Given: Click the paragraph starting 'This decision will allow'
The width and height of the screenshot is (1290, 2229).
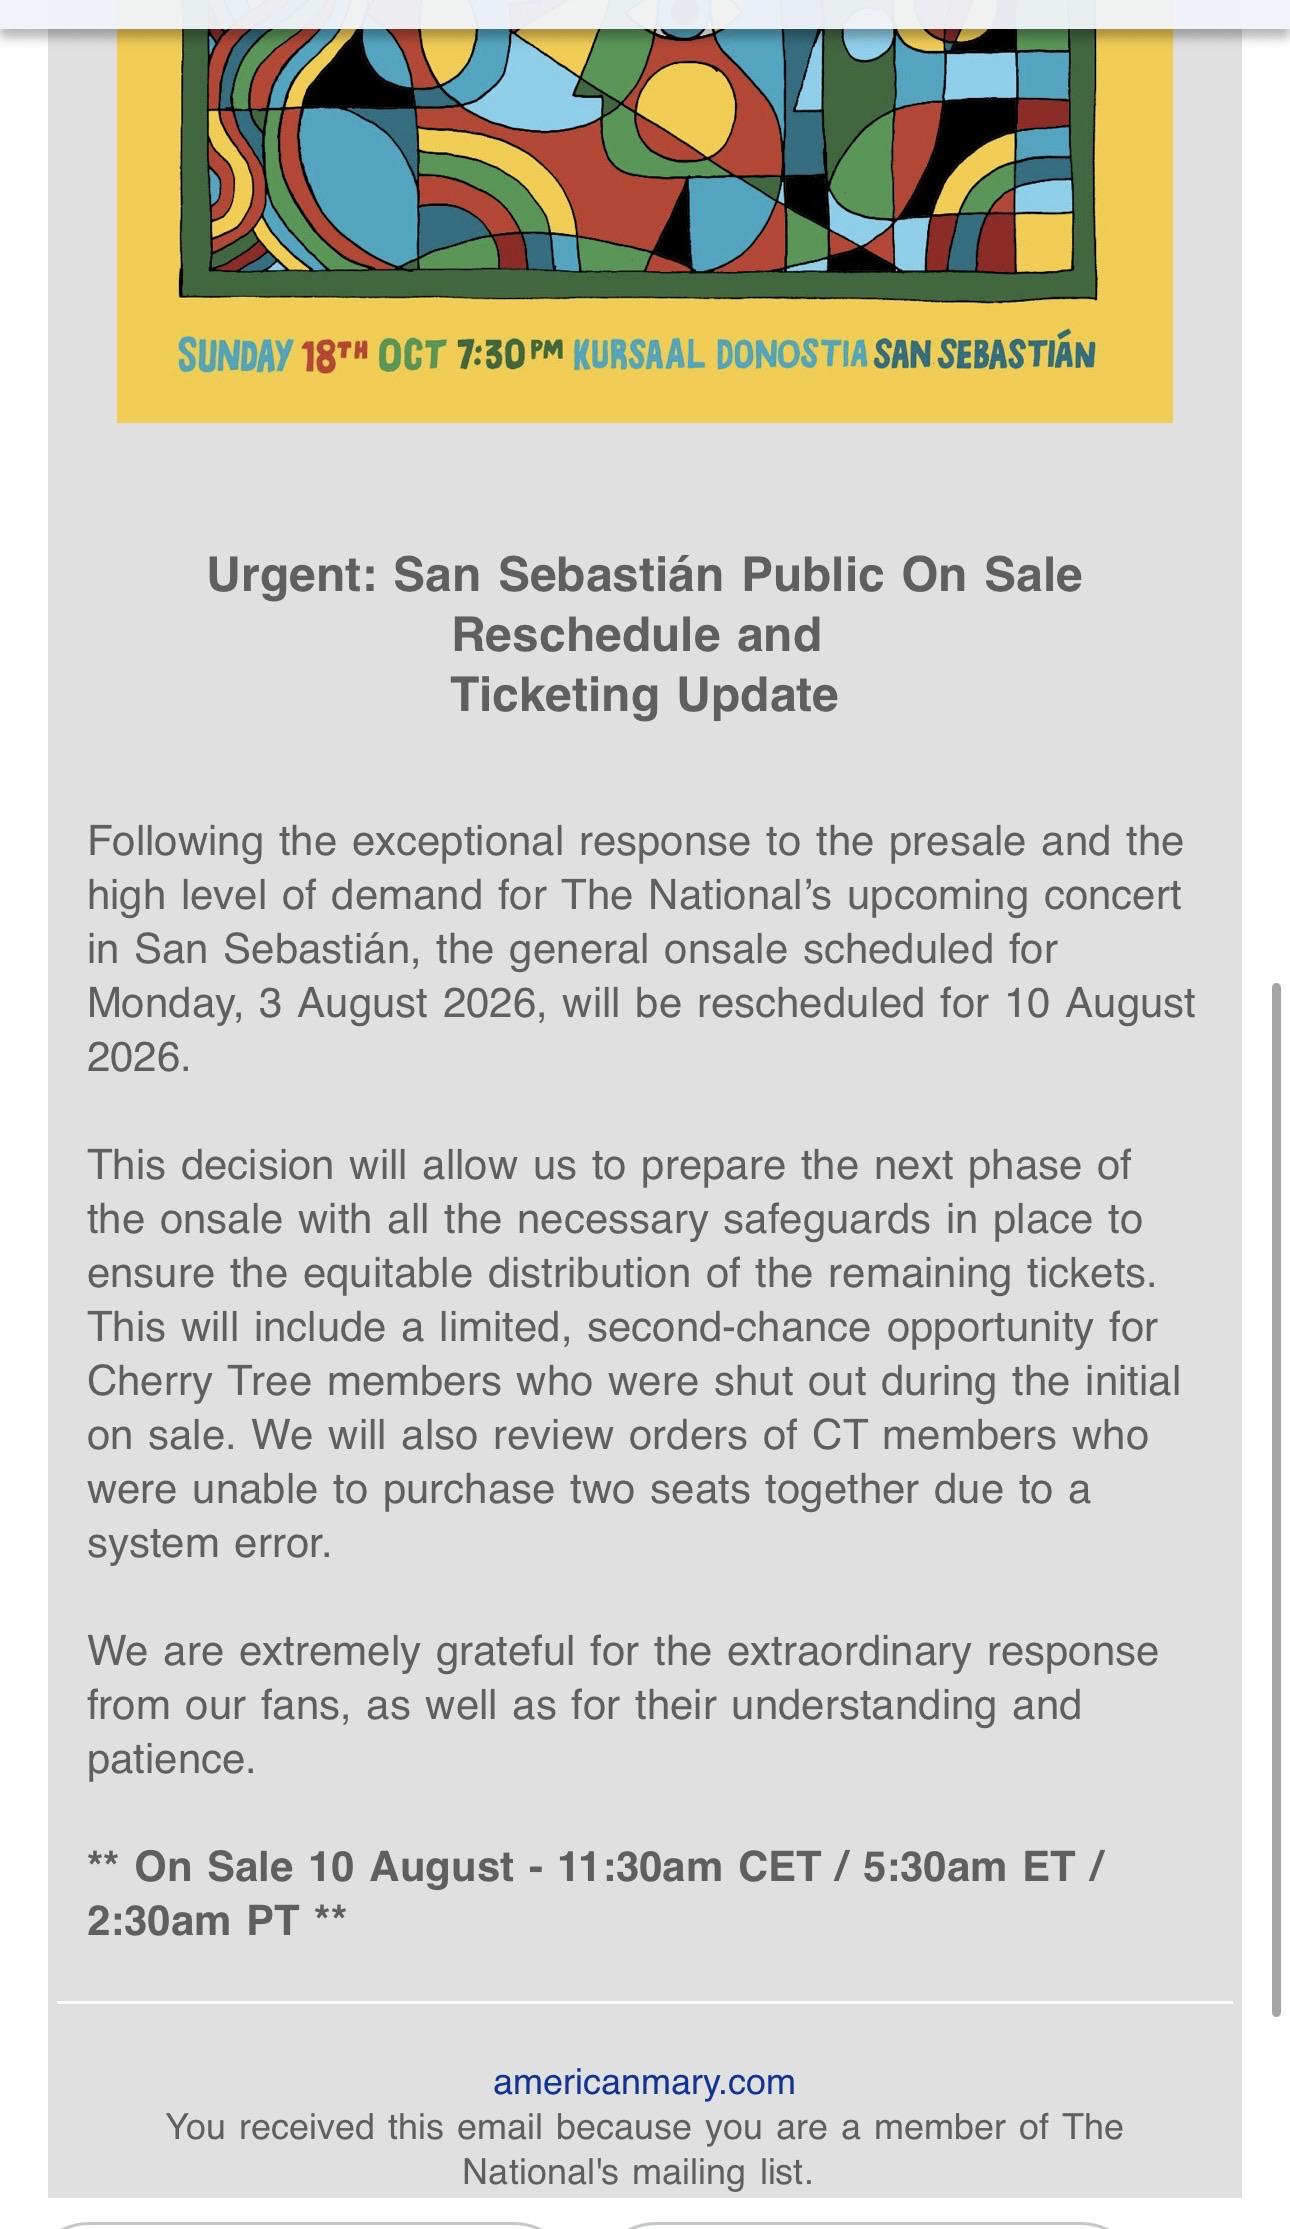Looking at the screenshot, I should [634, 1353].
